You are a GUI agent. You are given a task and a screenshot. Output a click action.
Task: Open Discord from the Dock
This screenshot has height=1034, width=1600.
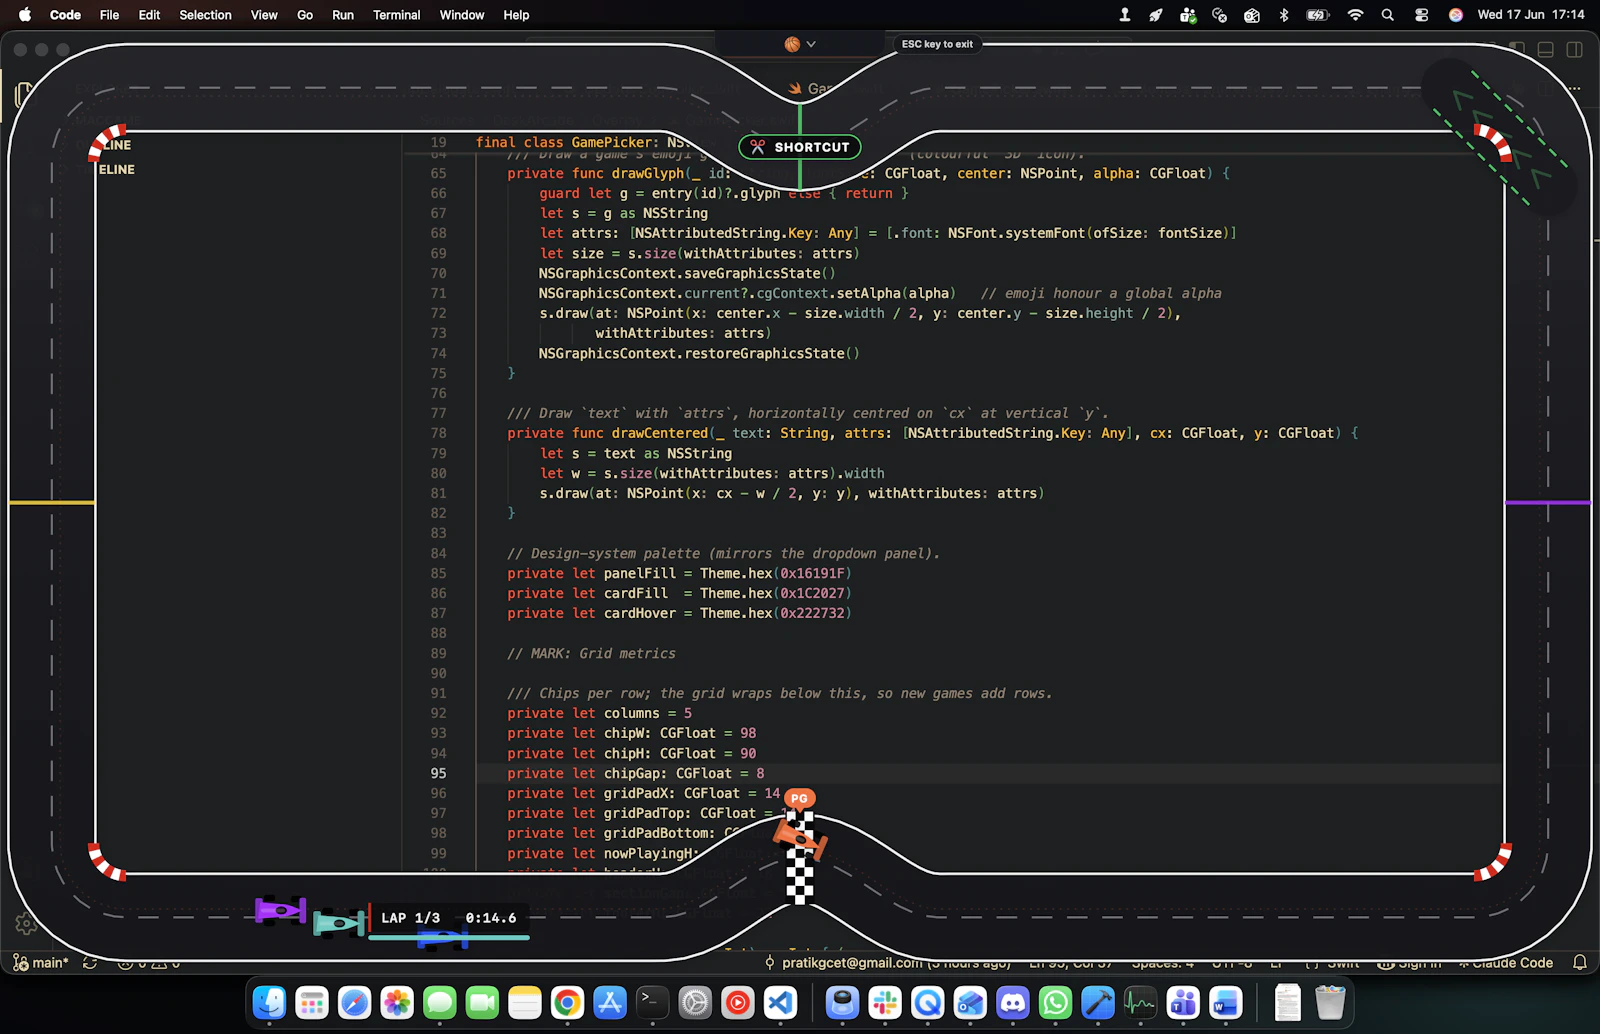tap(1013, 1002)
